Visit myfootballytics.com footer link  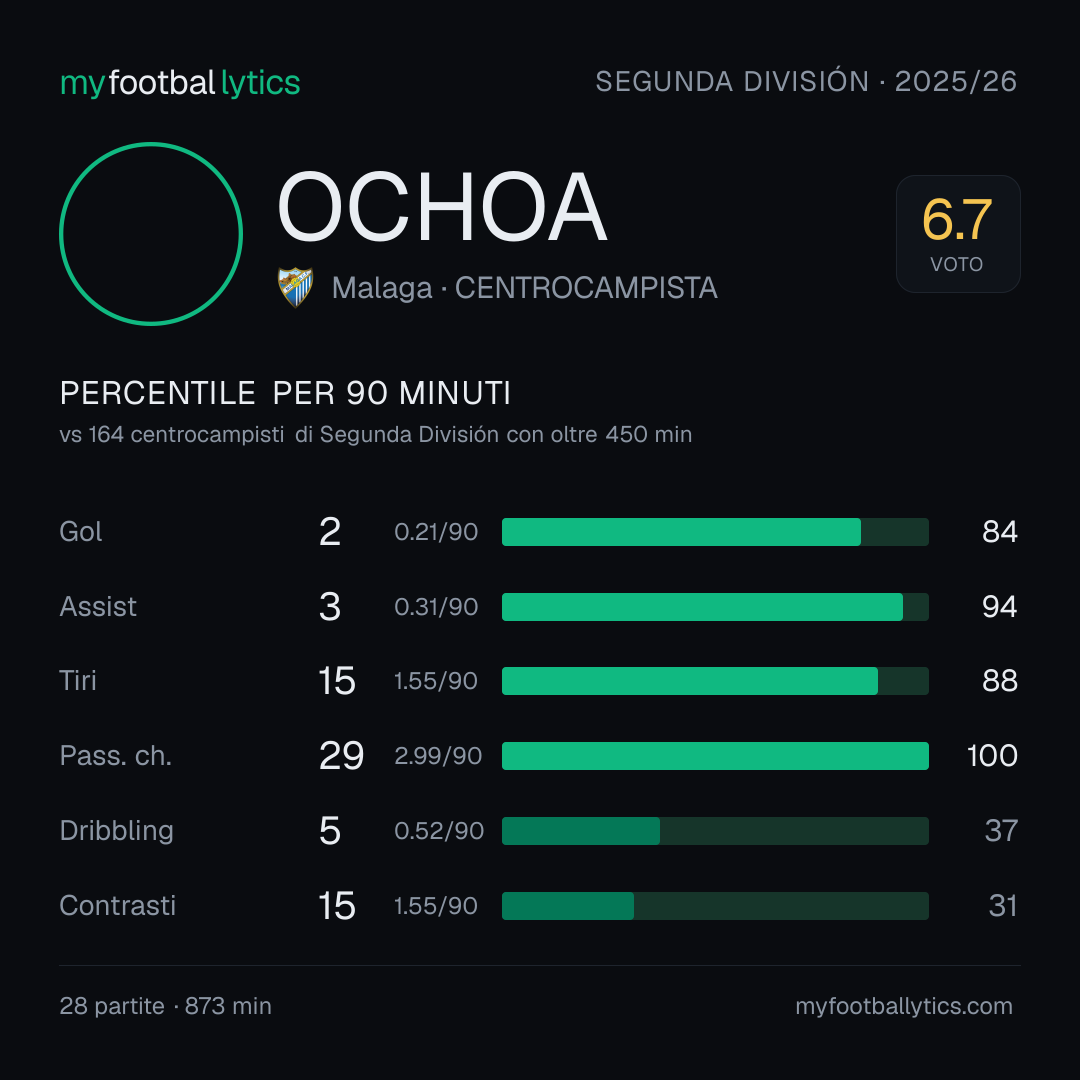tap(904, 1006)
